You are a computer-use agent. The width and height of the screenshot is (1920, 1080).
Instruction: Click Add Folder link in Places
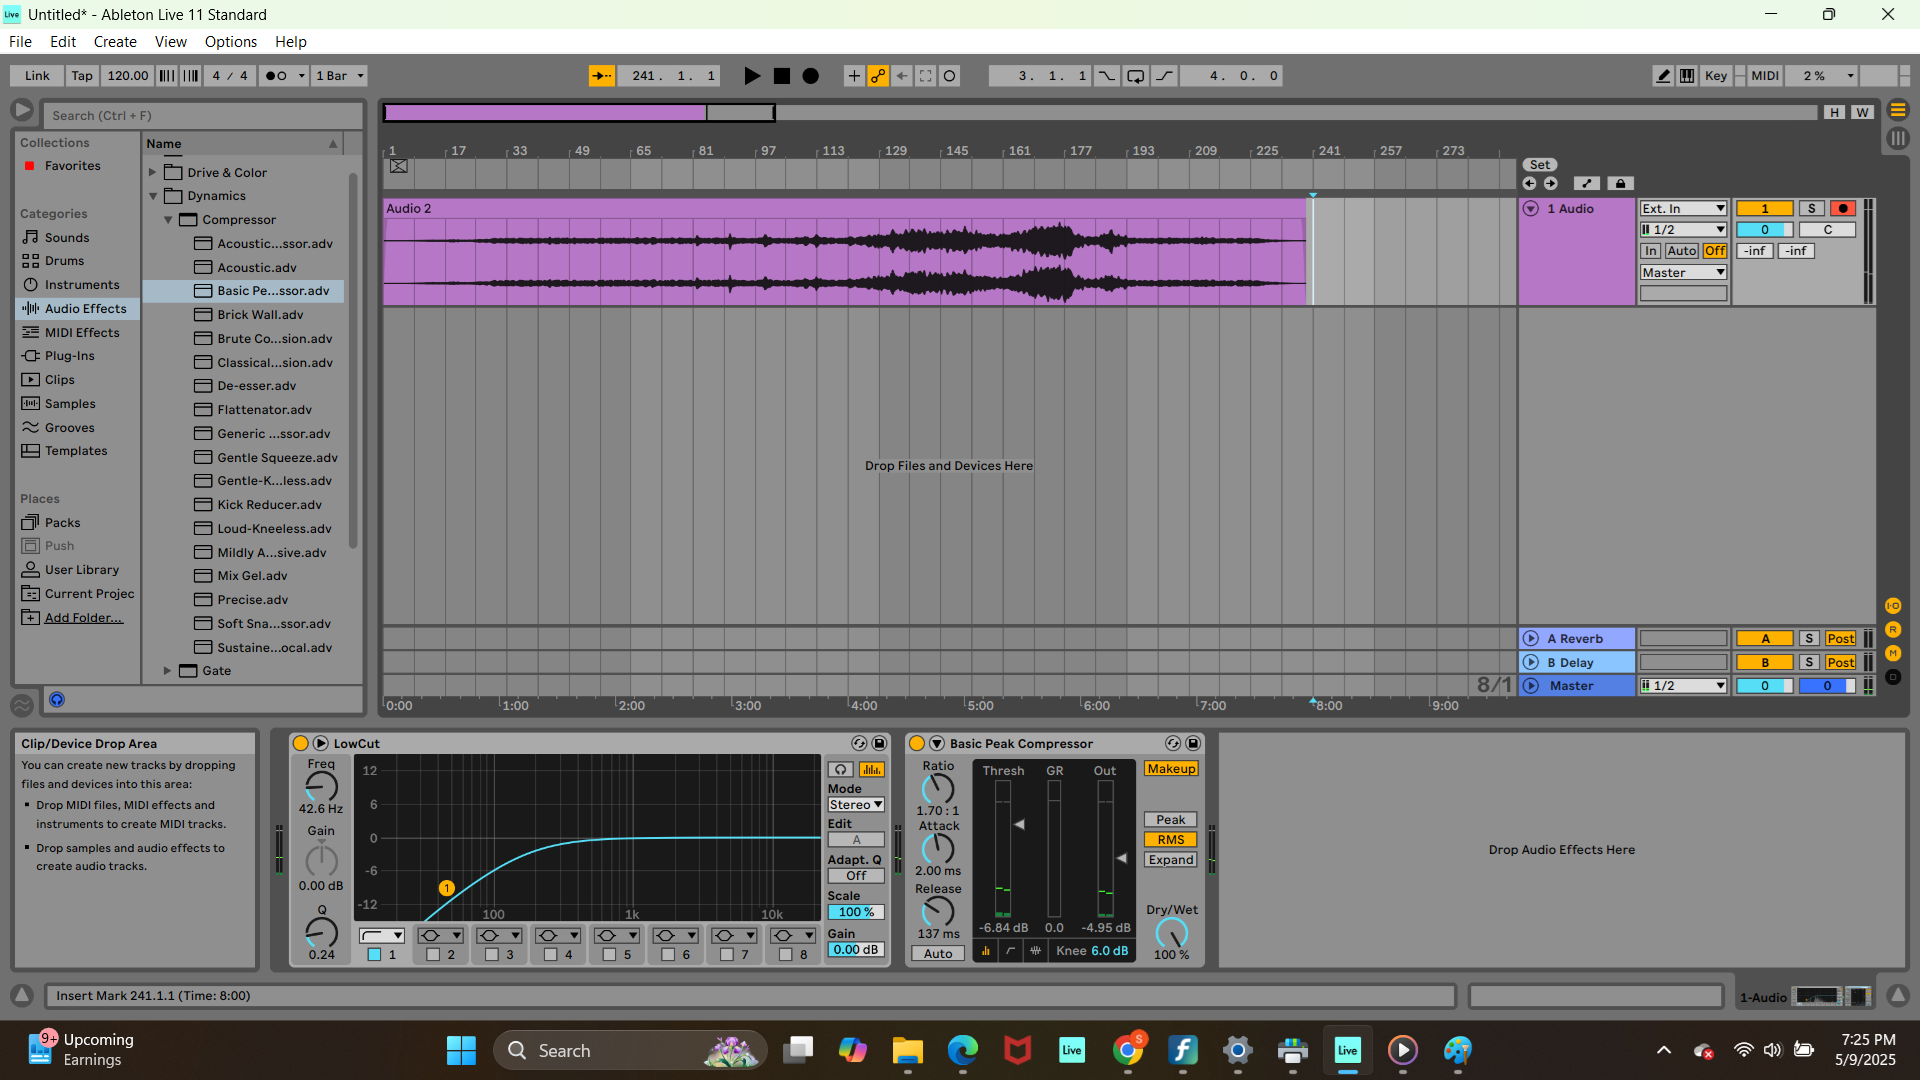click(x=84, y=618)
